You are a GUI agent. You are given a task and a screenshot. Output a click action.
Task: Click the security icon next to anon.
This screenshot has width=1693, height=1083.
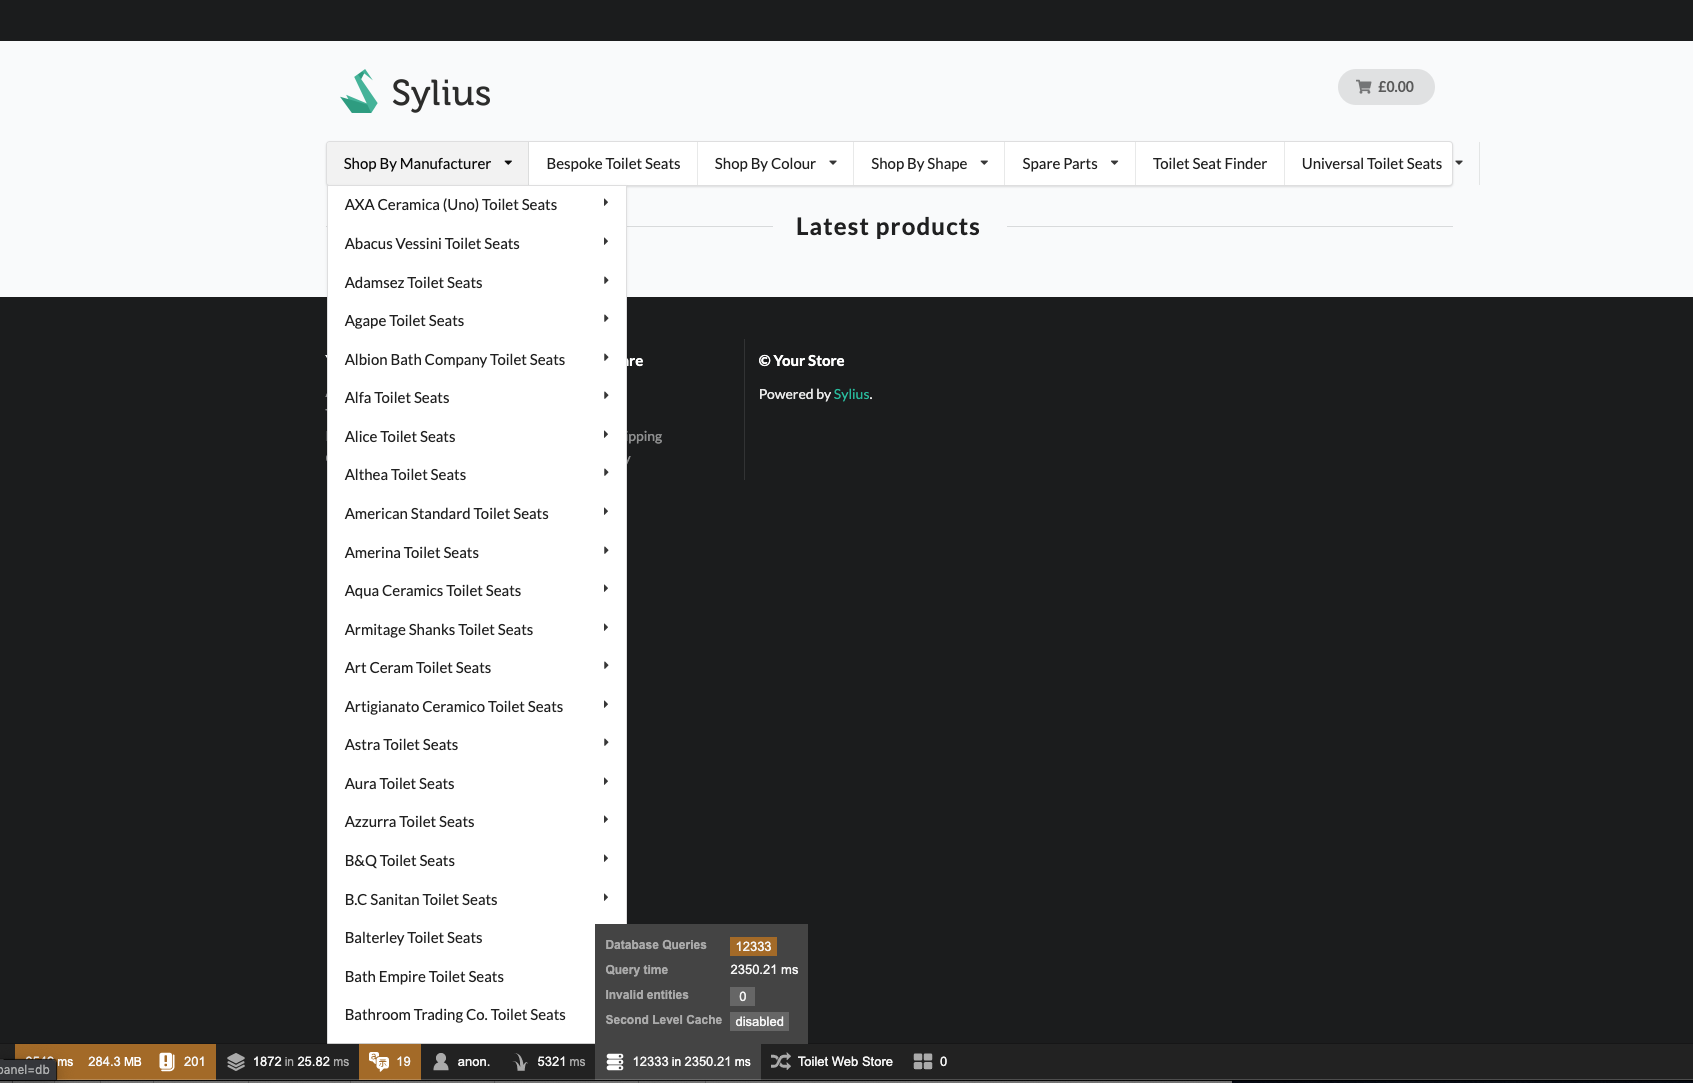coord(440,1061)
